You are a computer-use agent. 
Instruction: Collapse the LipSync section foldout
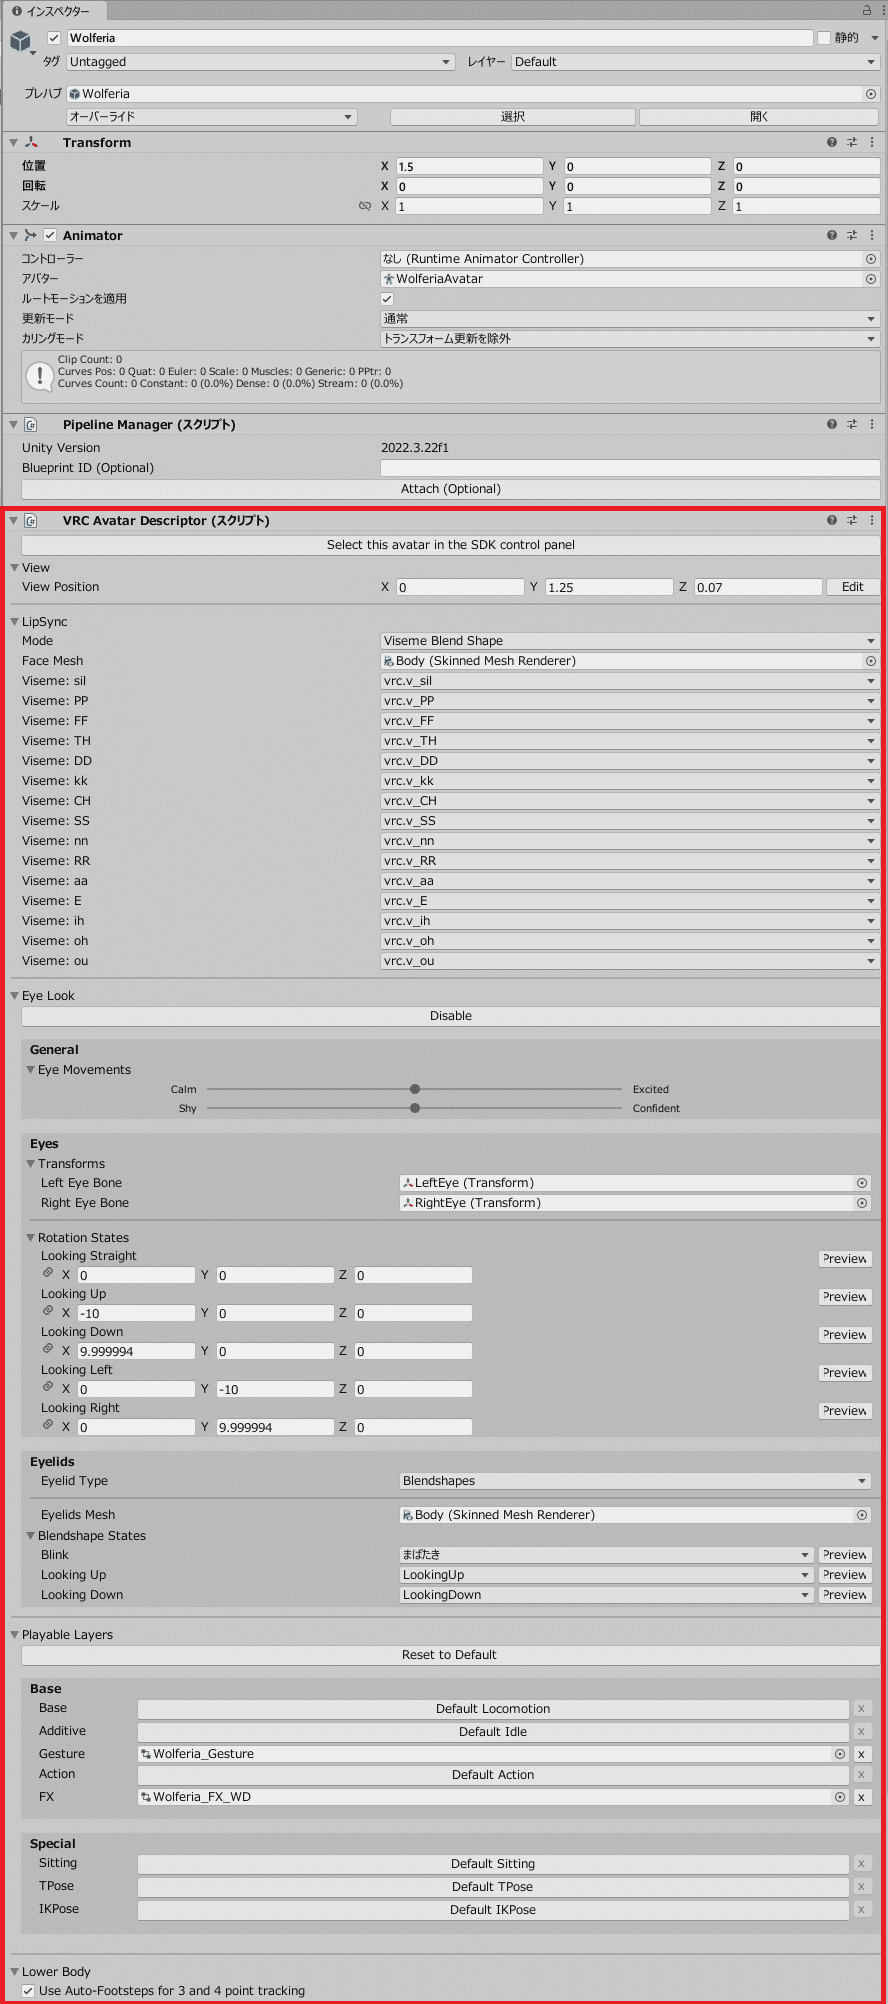click(x=15, y=621)
